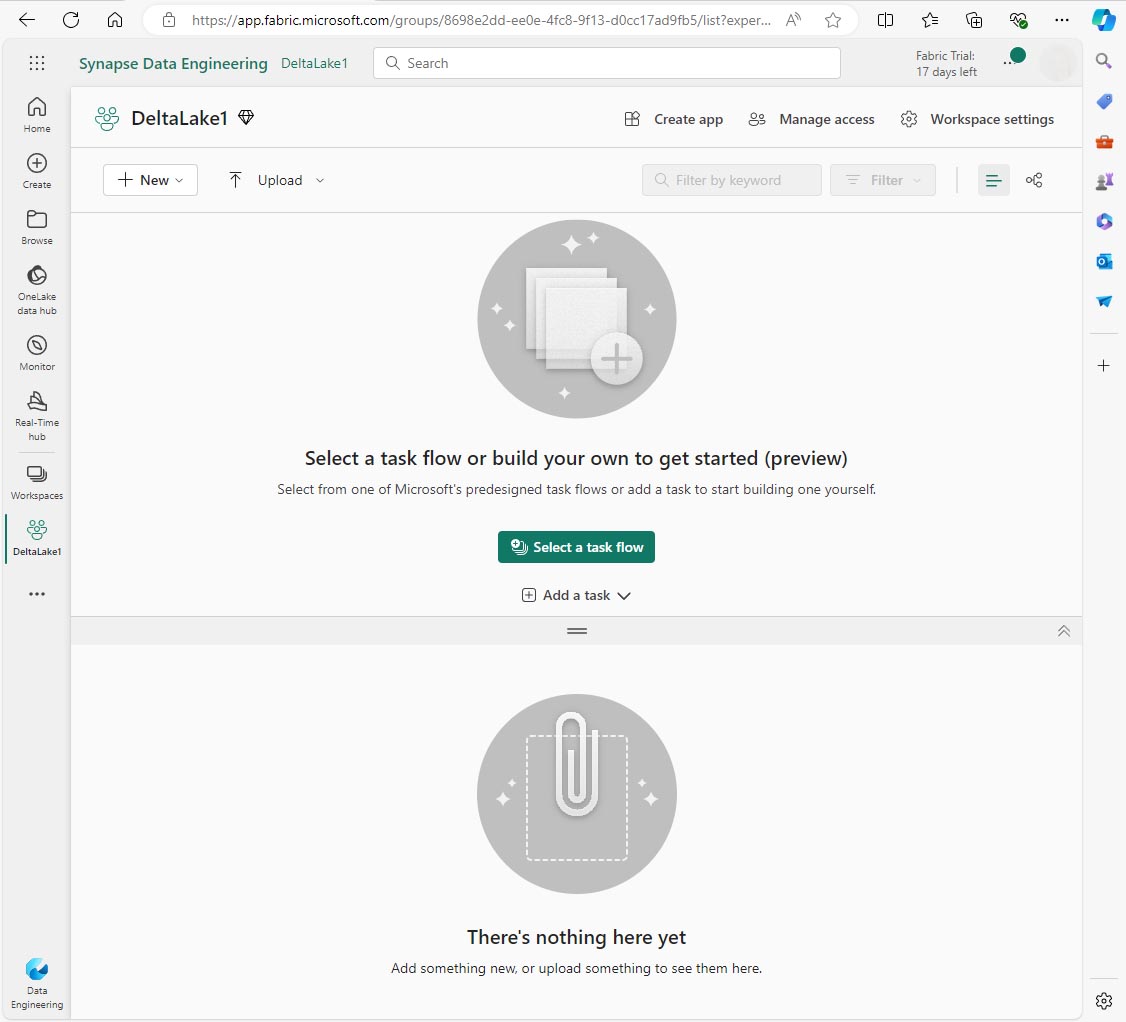Open the New item dropdown
1126x1022 pixels.
coord(150,180)
